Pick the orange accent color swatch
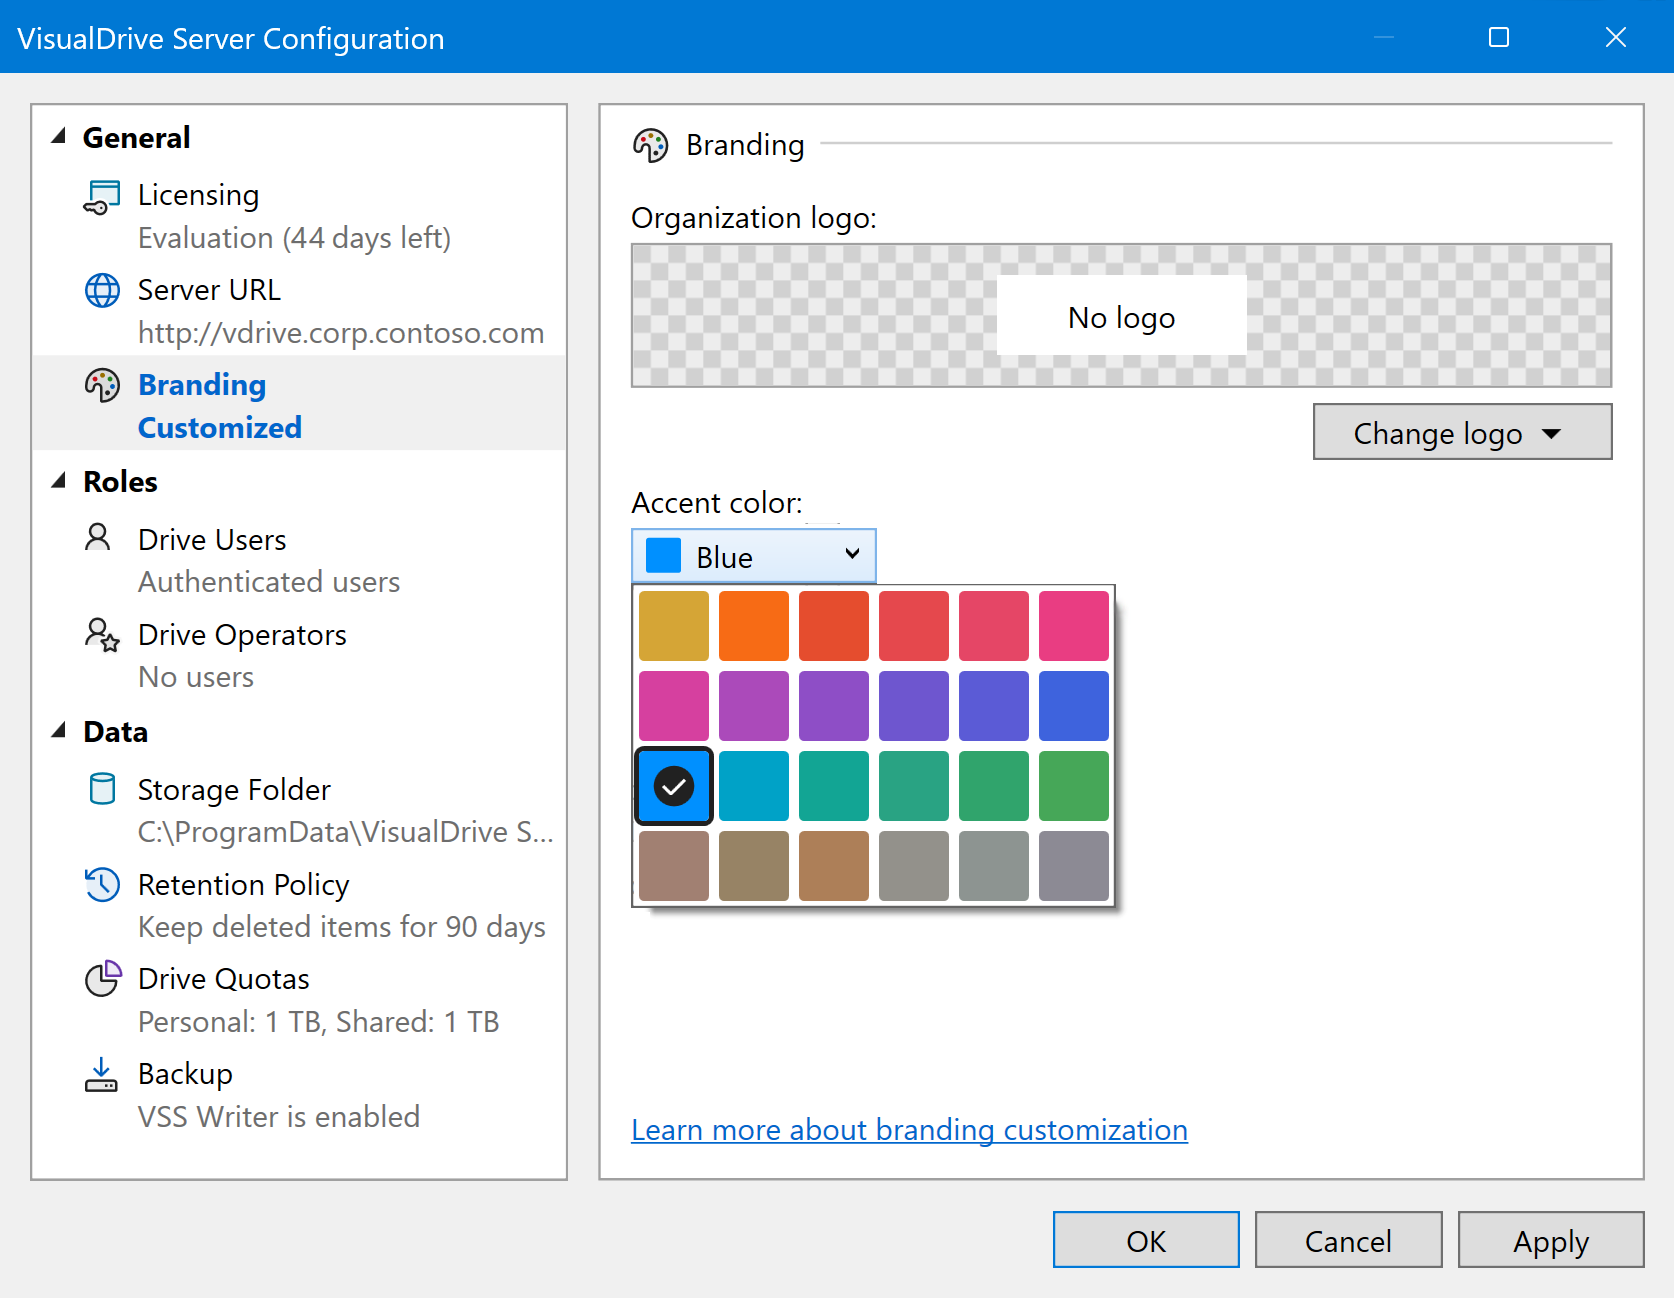 (x=754, y=626)
